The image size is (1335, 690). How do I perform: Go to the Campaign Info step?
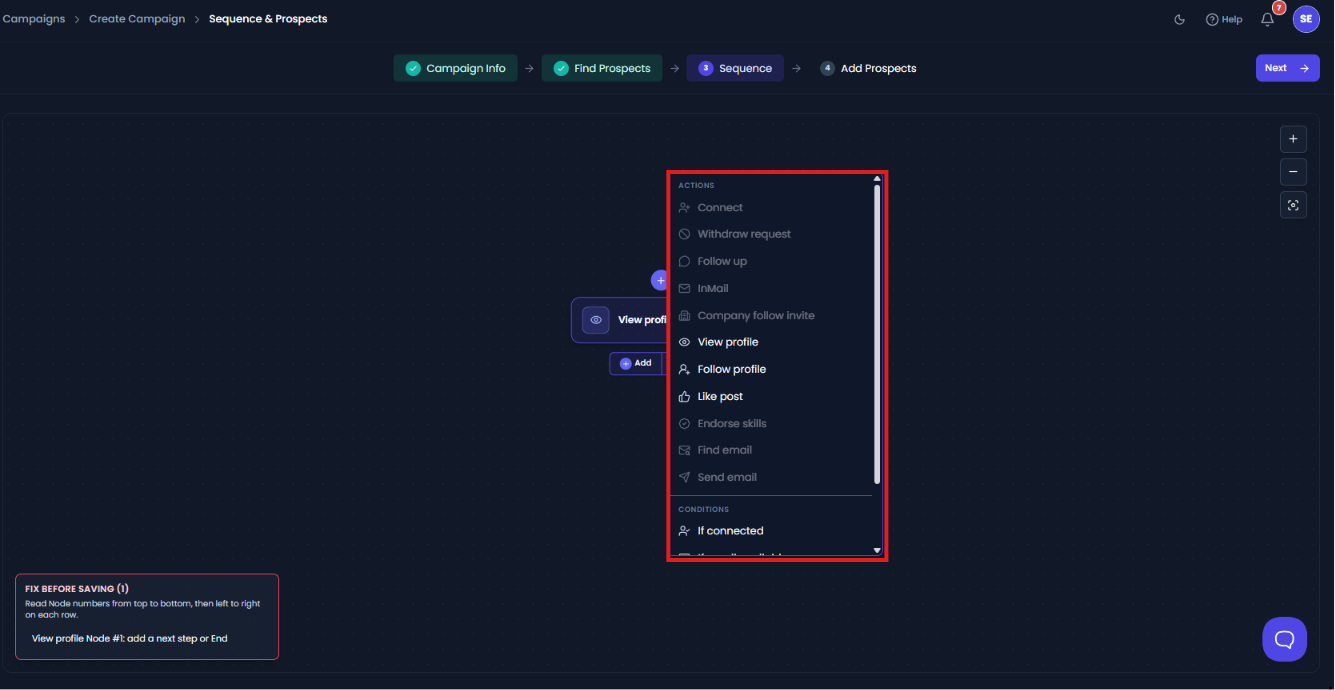coord(456,68)
